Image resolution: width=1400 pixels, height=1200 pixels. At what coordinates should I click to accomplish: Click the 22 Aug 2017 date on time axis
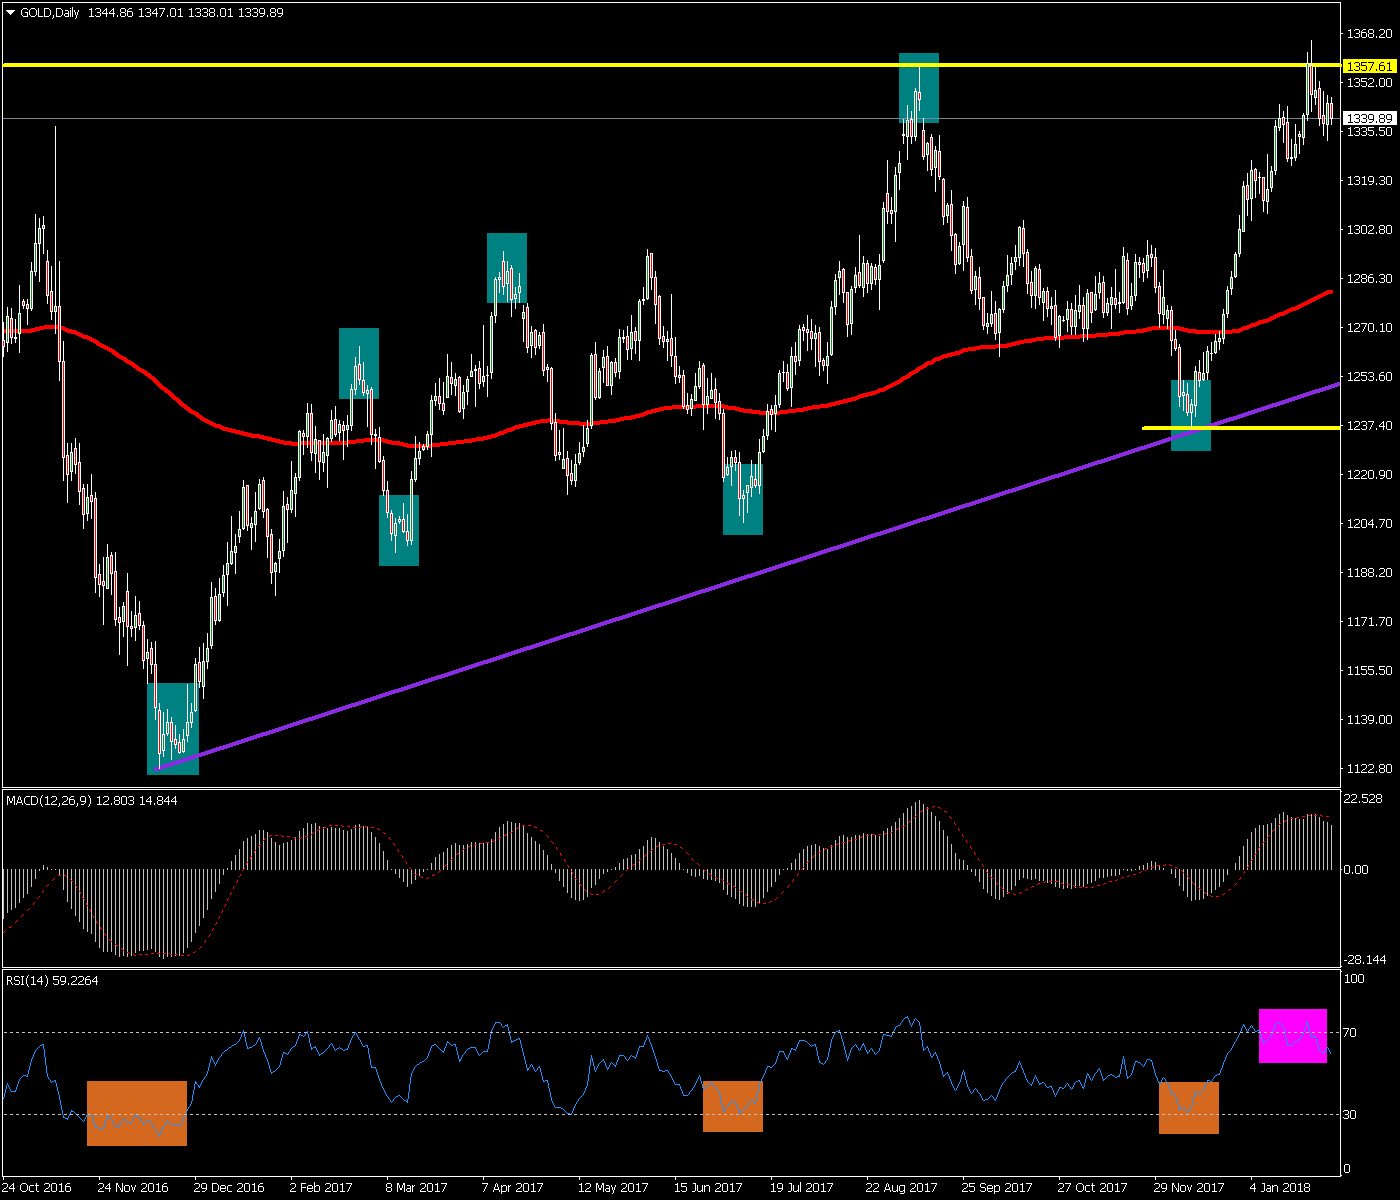tap(901, 1187)
